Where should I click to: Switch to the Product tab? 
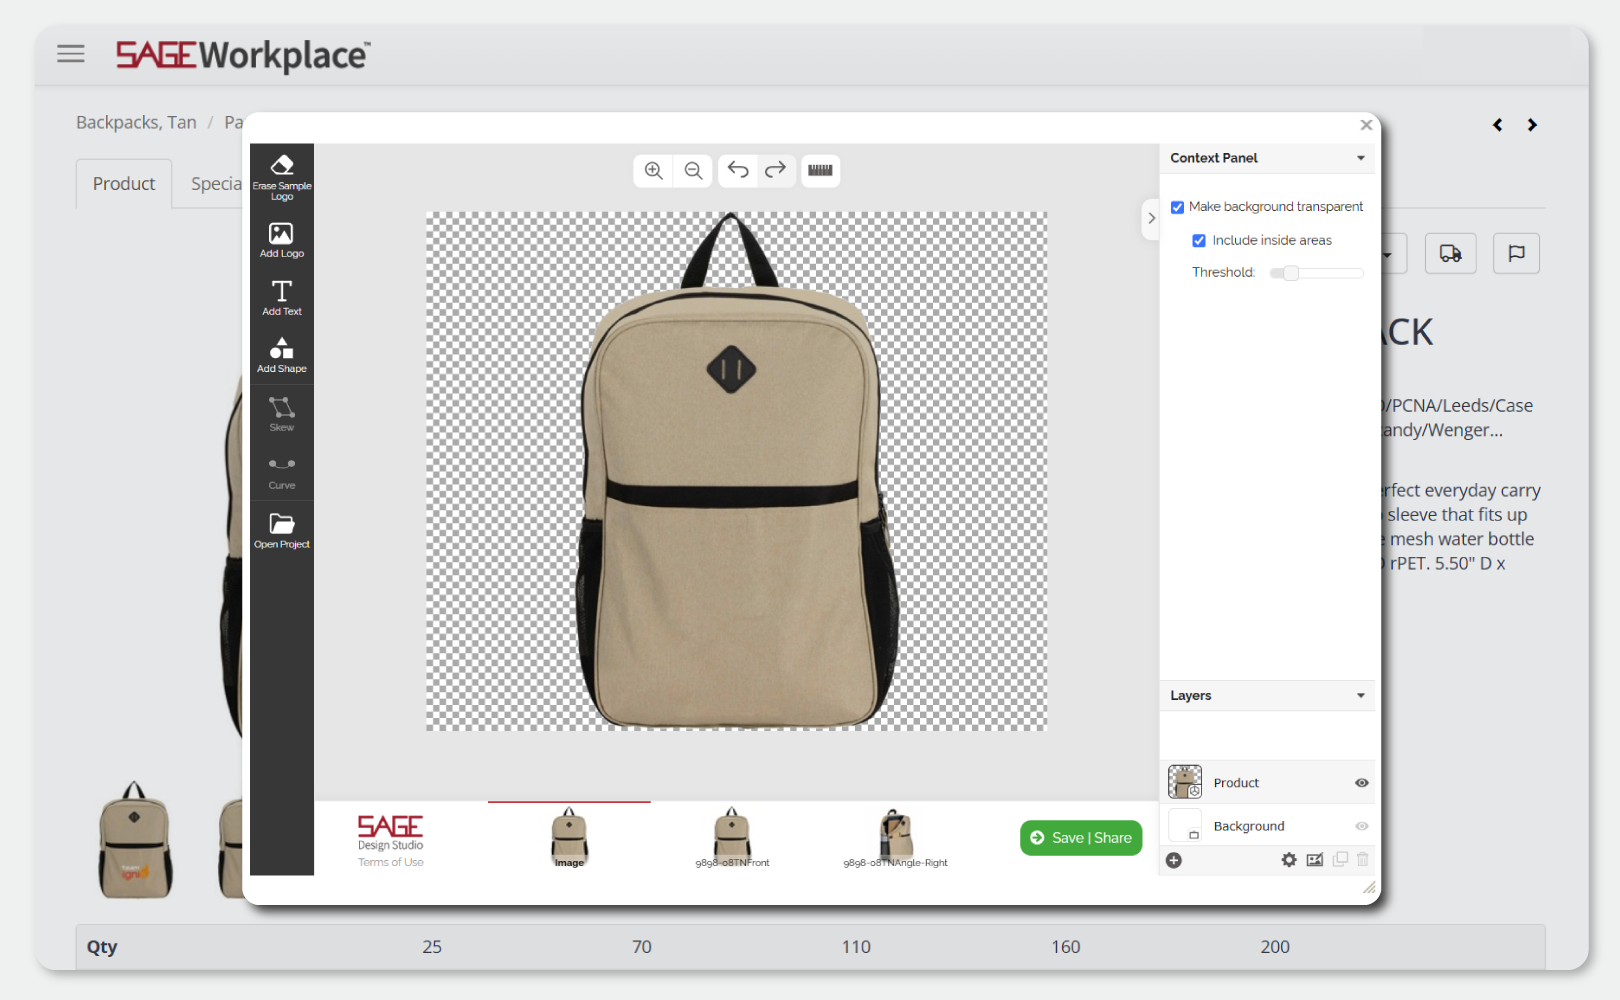[124, 184]
